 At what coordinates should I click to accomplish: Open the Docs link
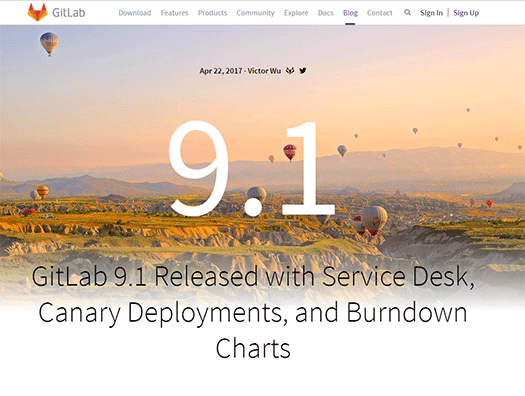pyautogui.click(x=325, y=13)
